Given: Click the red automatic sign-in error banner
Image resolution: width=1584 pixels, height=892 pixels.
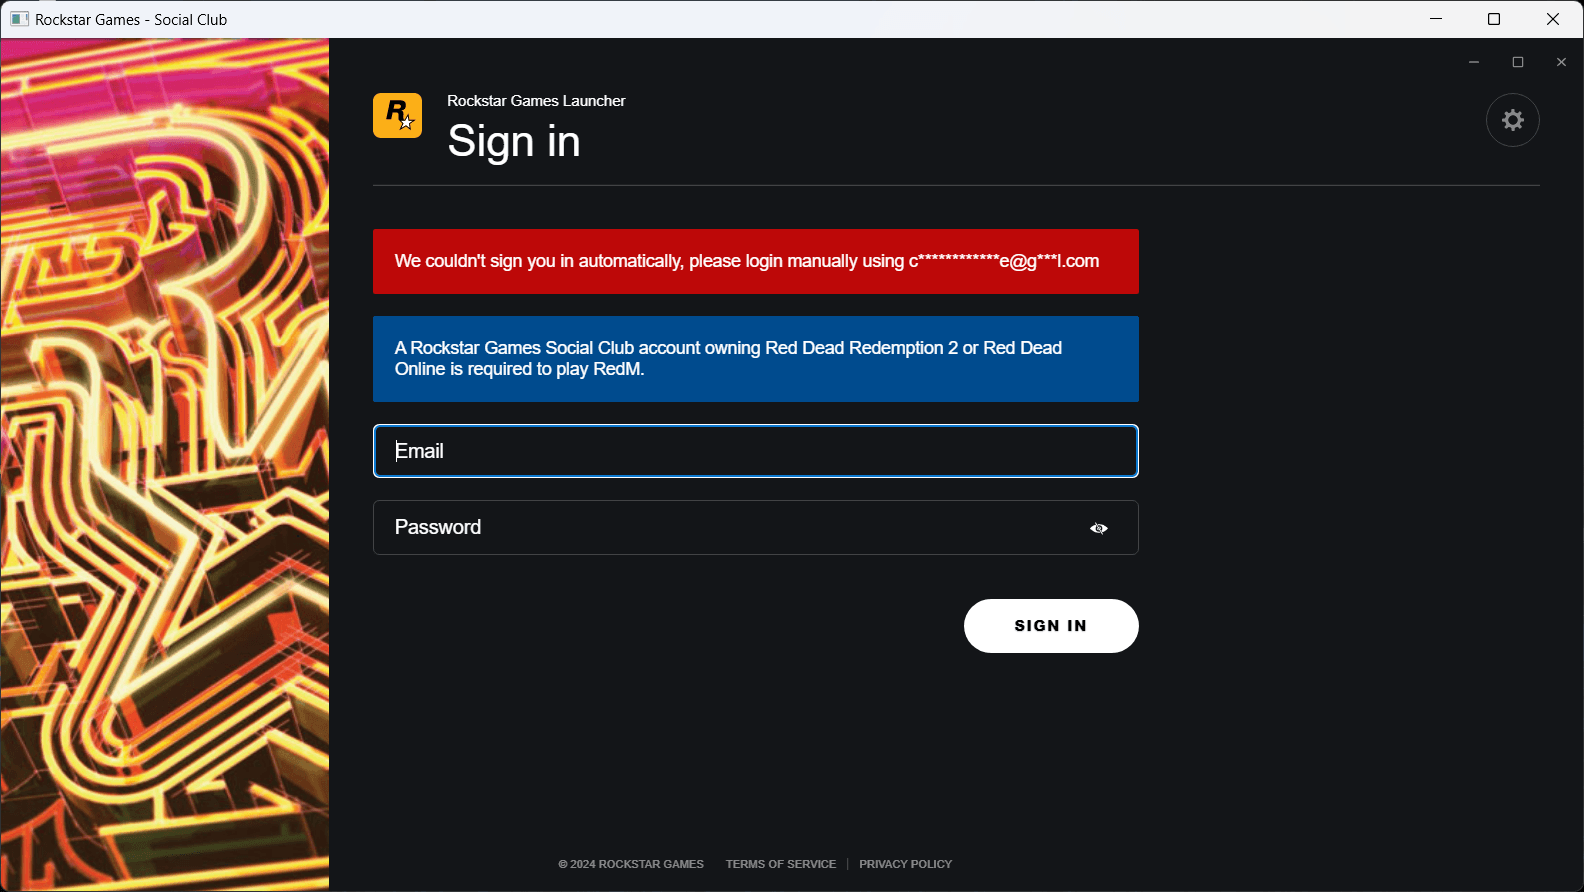Looking at the screenshot, I should [755, 261].
